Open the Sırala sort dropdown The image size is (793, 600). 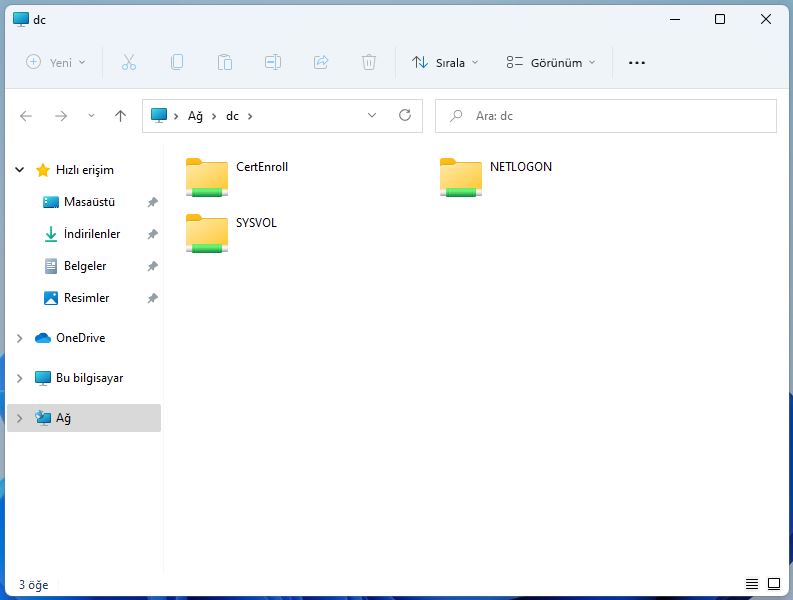pos(445,62)
